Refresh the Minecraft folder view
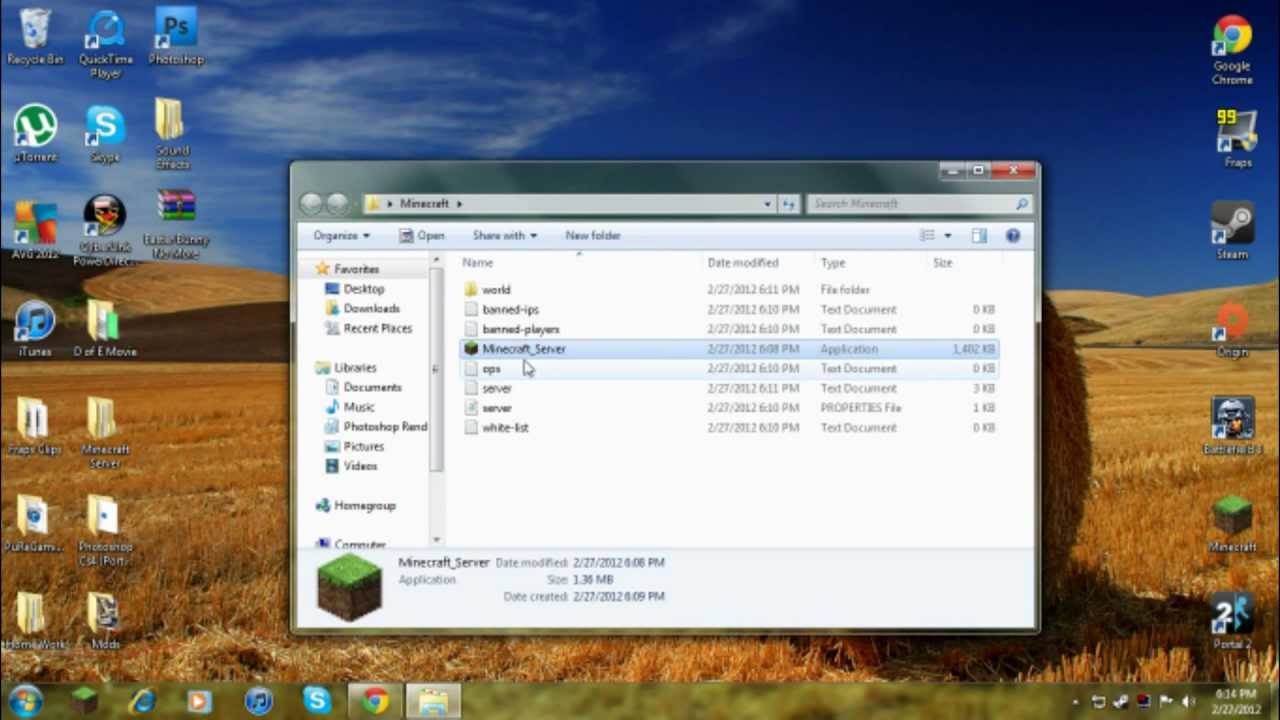Viewport: 1280px width, 720px height. pyautogui.click(x=788, y=203)
